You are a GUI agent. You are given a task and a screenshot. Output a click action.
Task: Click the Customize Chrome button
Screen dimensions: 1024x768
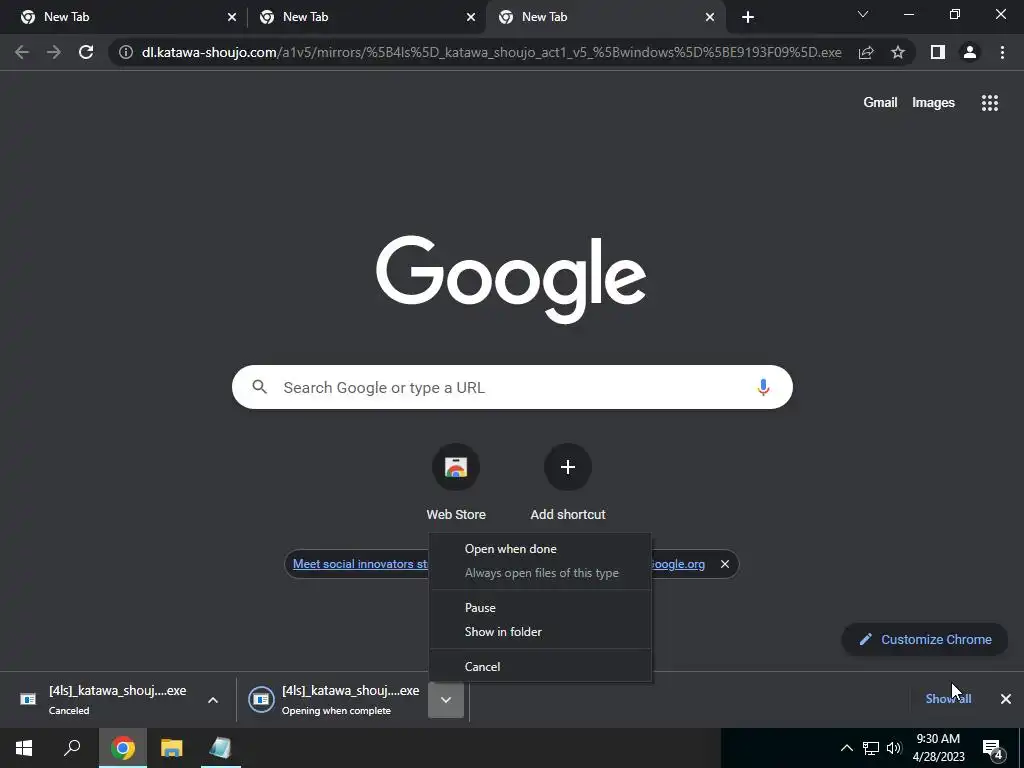(x=925, y=640)
